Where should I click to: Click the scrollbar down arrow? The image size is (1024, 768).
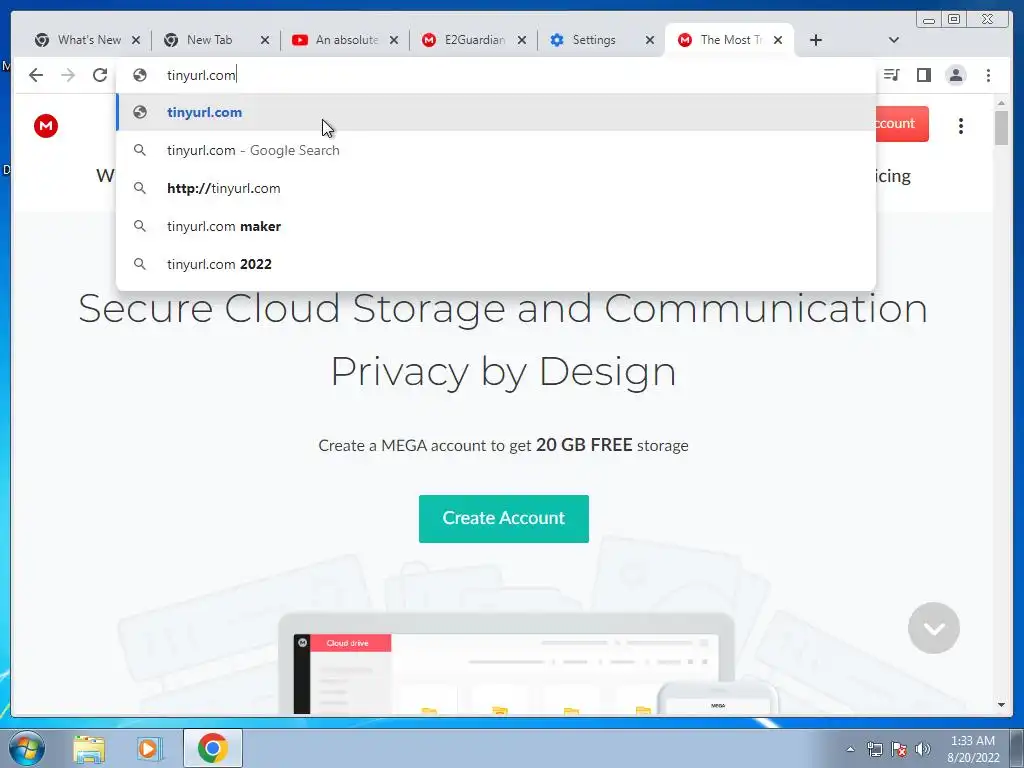(x=1001, y=705)
